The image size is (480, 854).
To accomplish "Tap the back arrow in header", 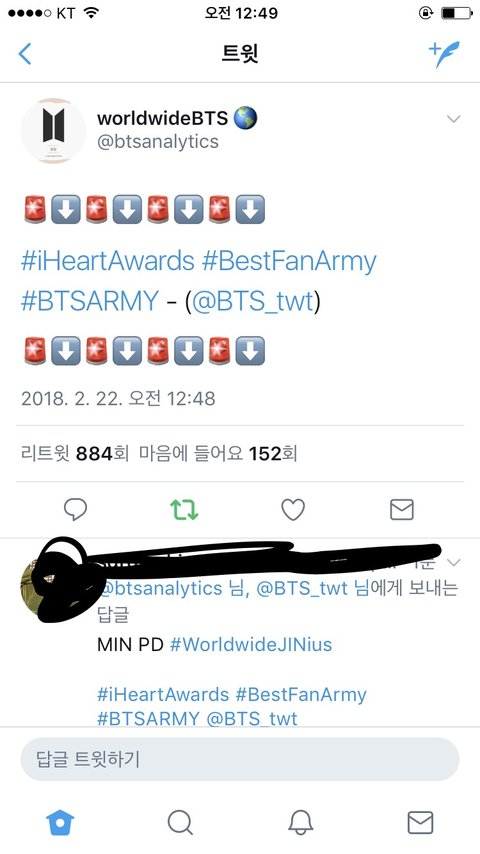I will point(25,54).
